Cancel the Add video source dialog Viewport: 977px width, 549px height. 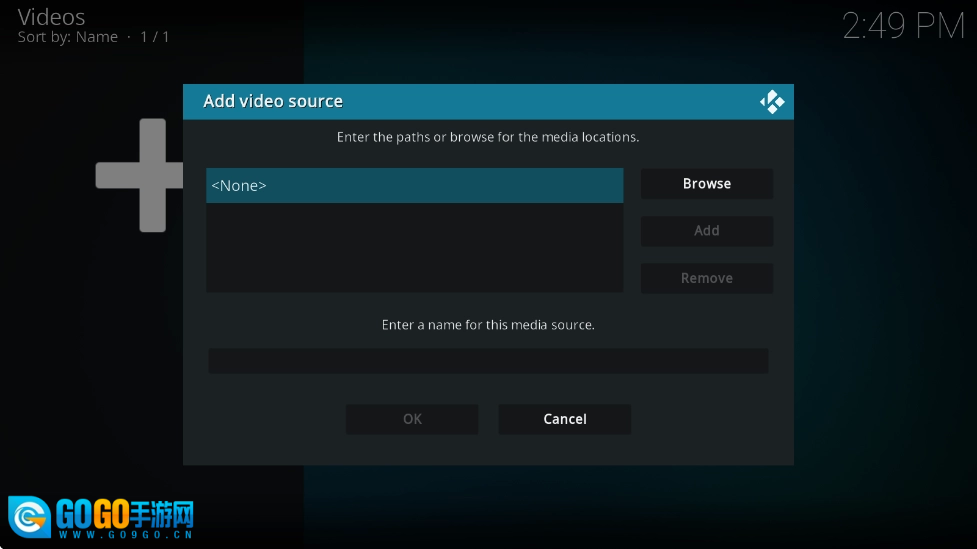pyautogui.click(x=564, y=419)
